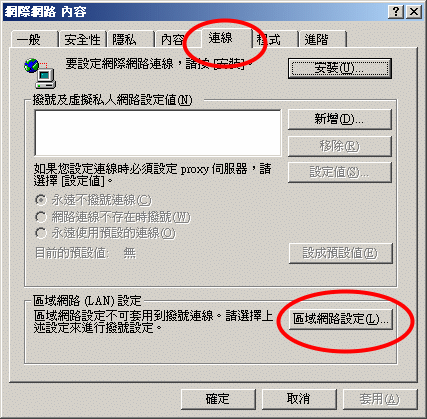
Task: Switch to the 一般 tab
Action: coord(34,40)
